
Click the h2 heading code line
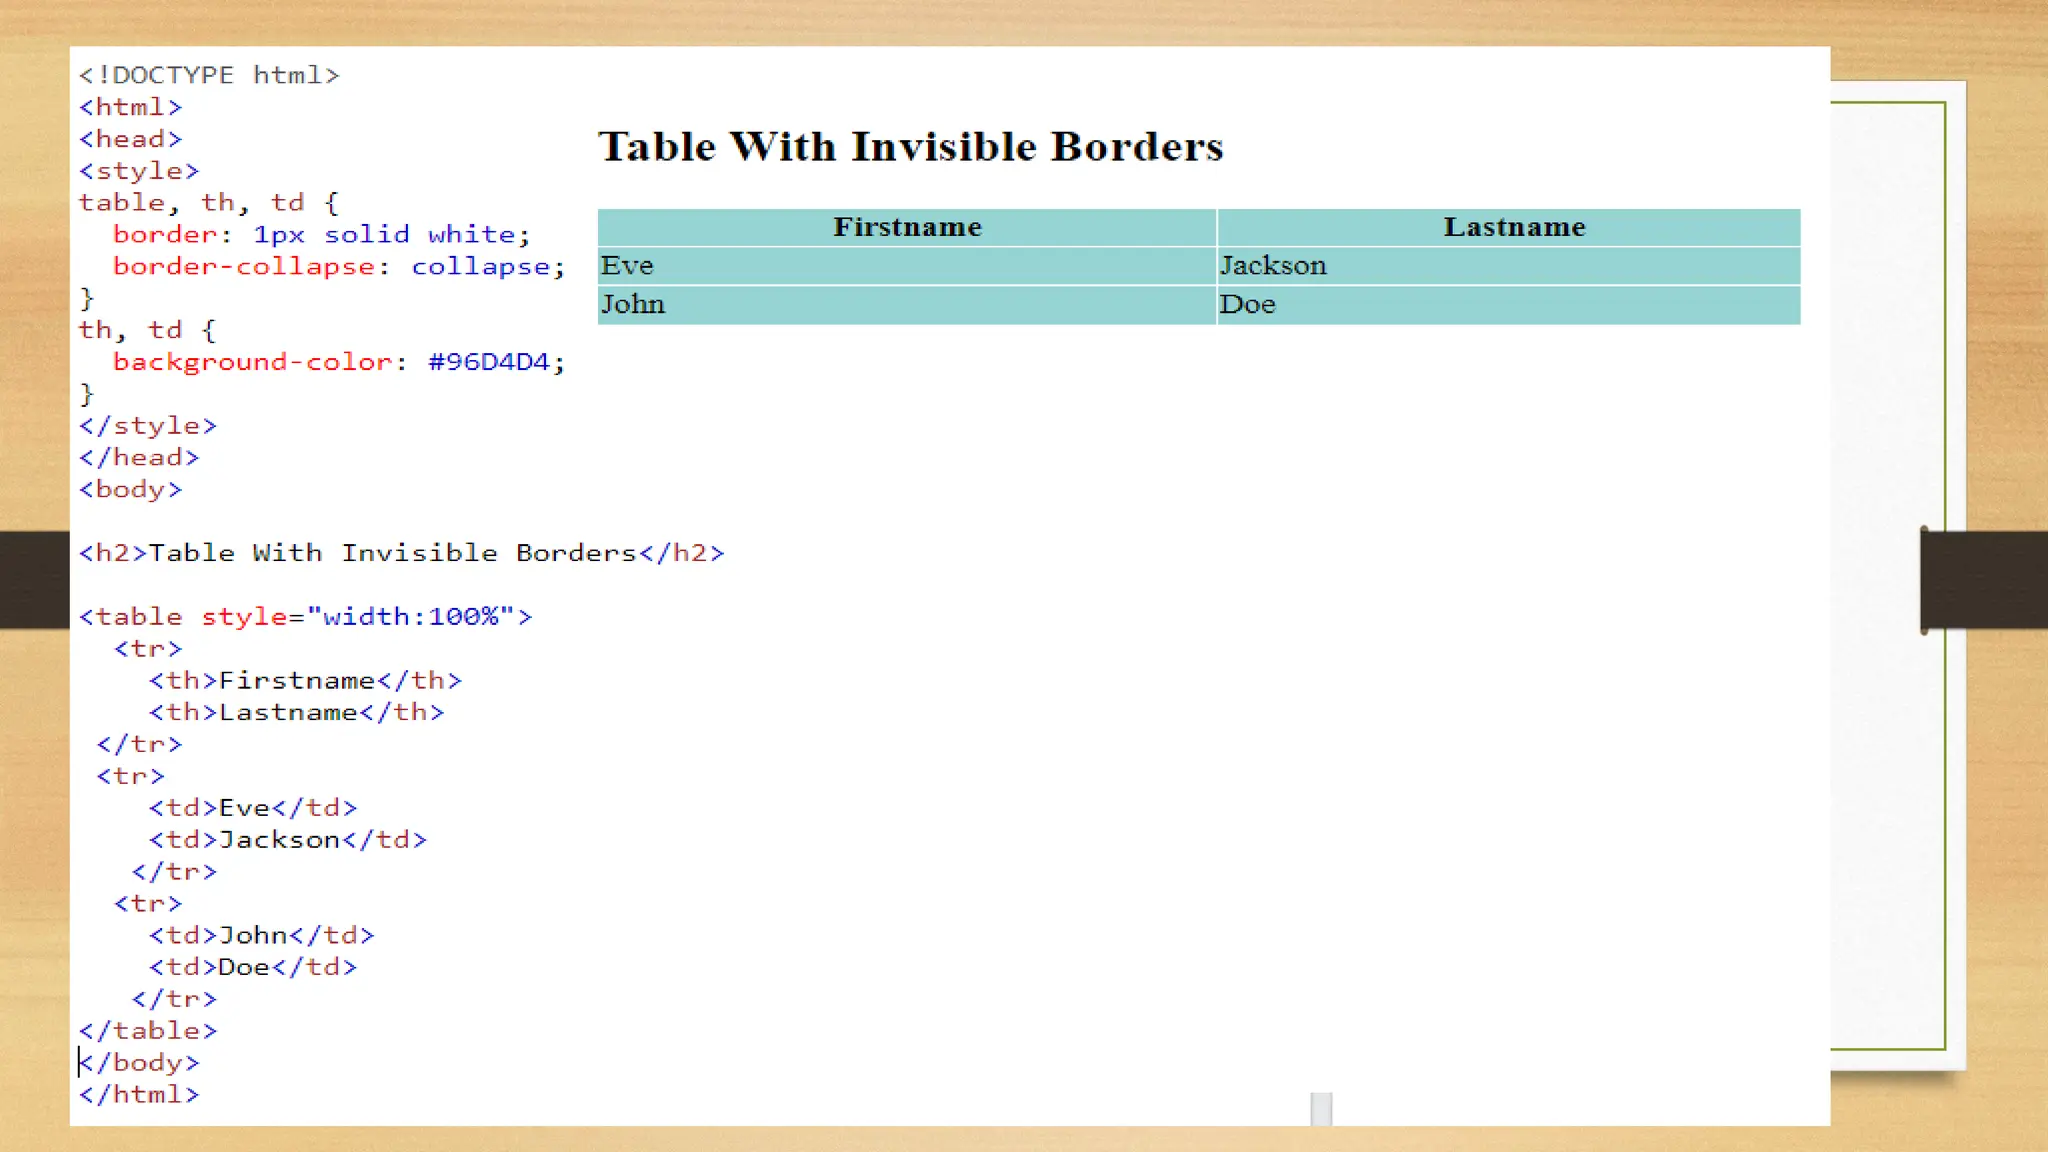click(401, 553)
